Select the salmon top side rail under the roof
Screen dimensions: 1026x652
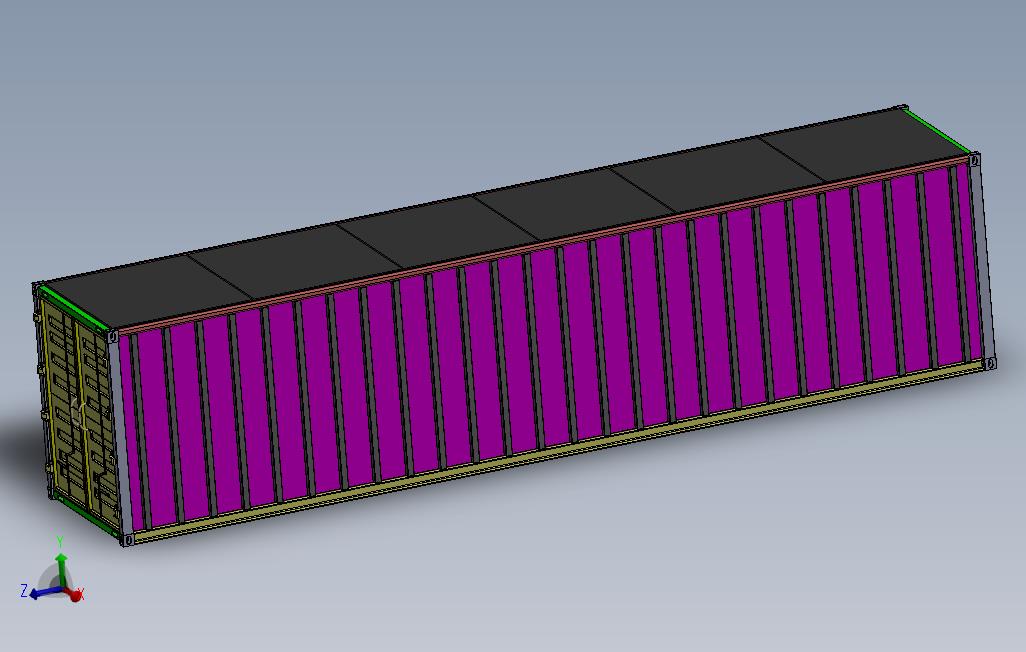(x=543, y=245)
